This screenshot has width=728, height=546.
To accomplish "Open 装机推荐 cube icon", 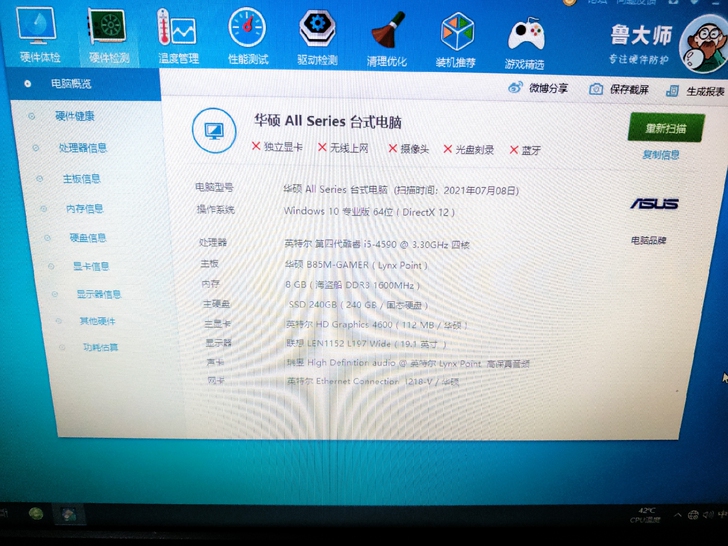I will point(457,32).
